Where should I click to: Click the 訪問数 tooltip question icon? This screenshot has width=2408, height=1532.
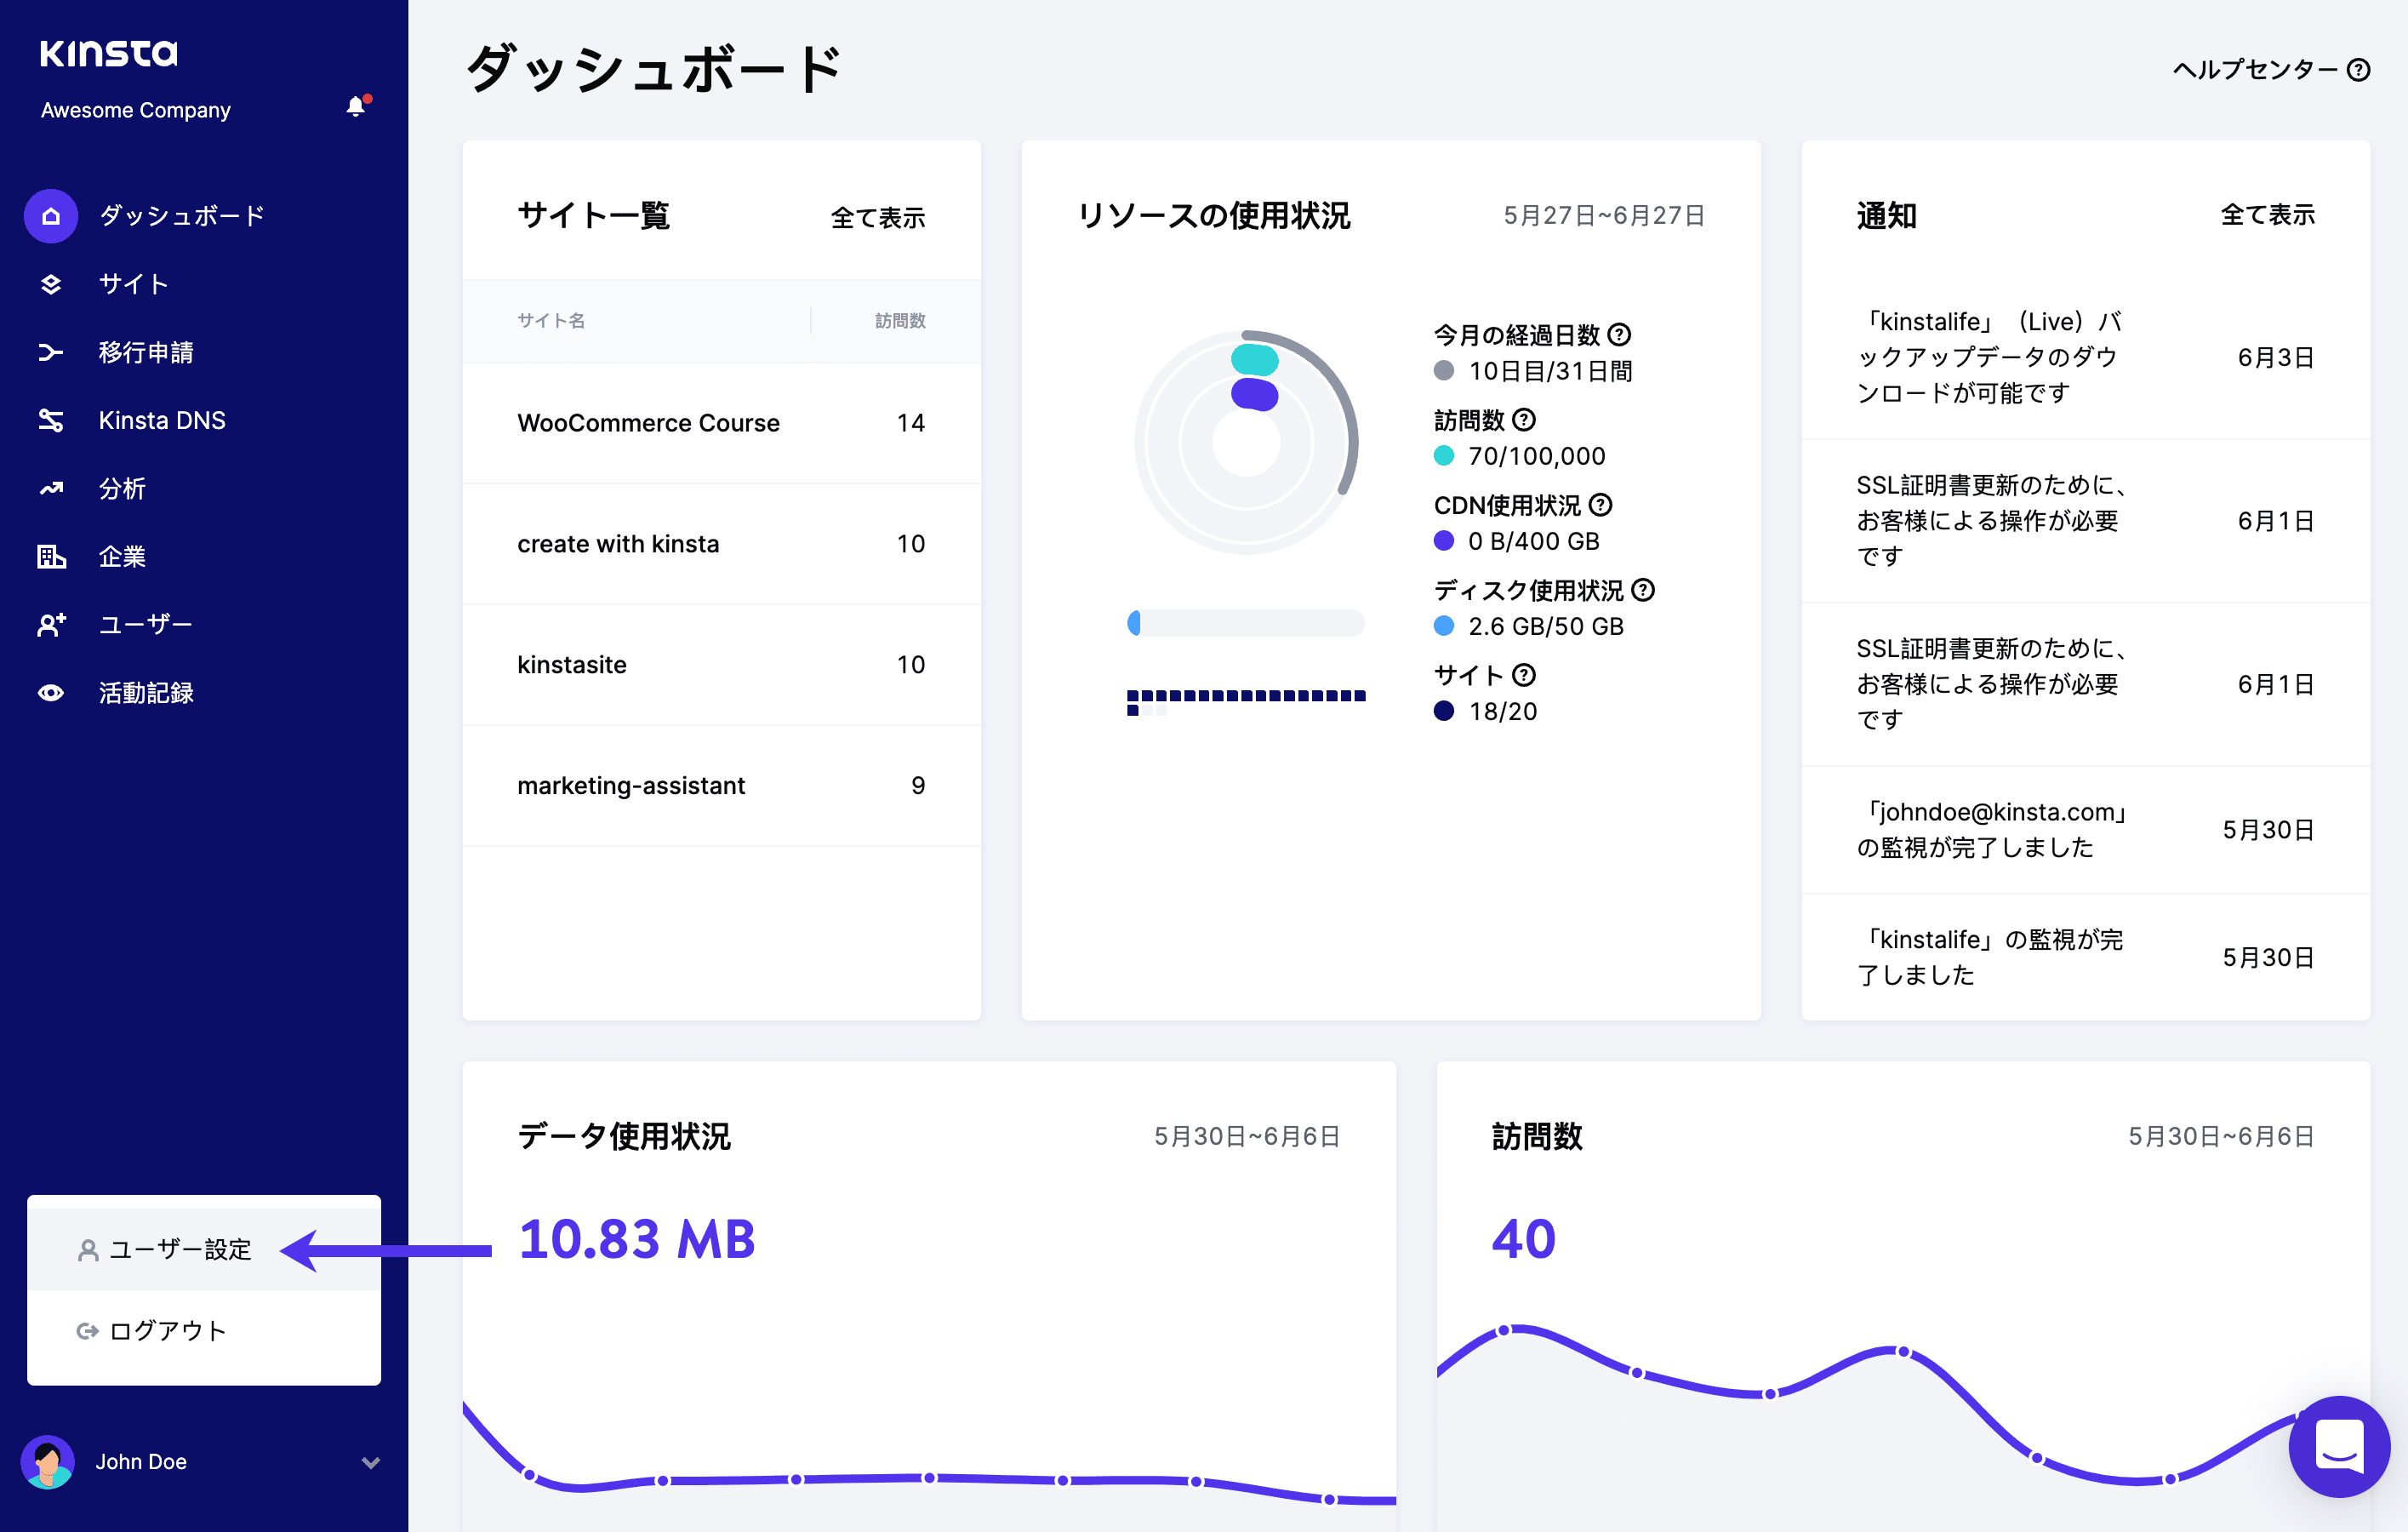coord(1523,420)
